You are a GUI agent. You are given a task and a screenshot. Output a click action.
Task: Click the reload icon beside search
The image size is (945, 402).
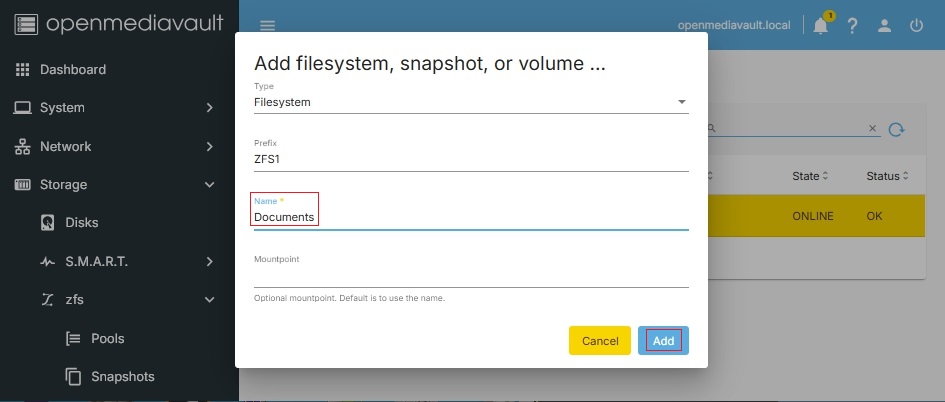tap(897, 129)
